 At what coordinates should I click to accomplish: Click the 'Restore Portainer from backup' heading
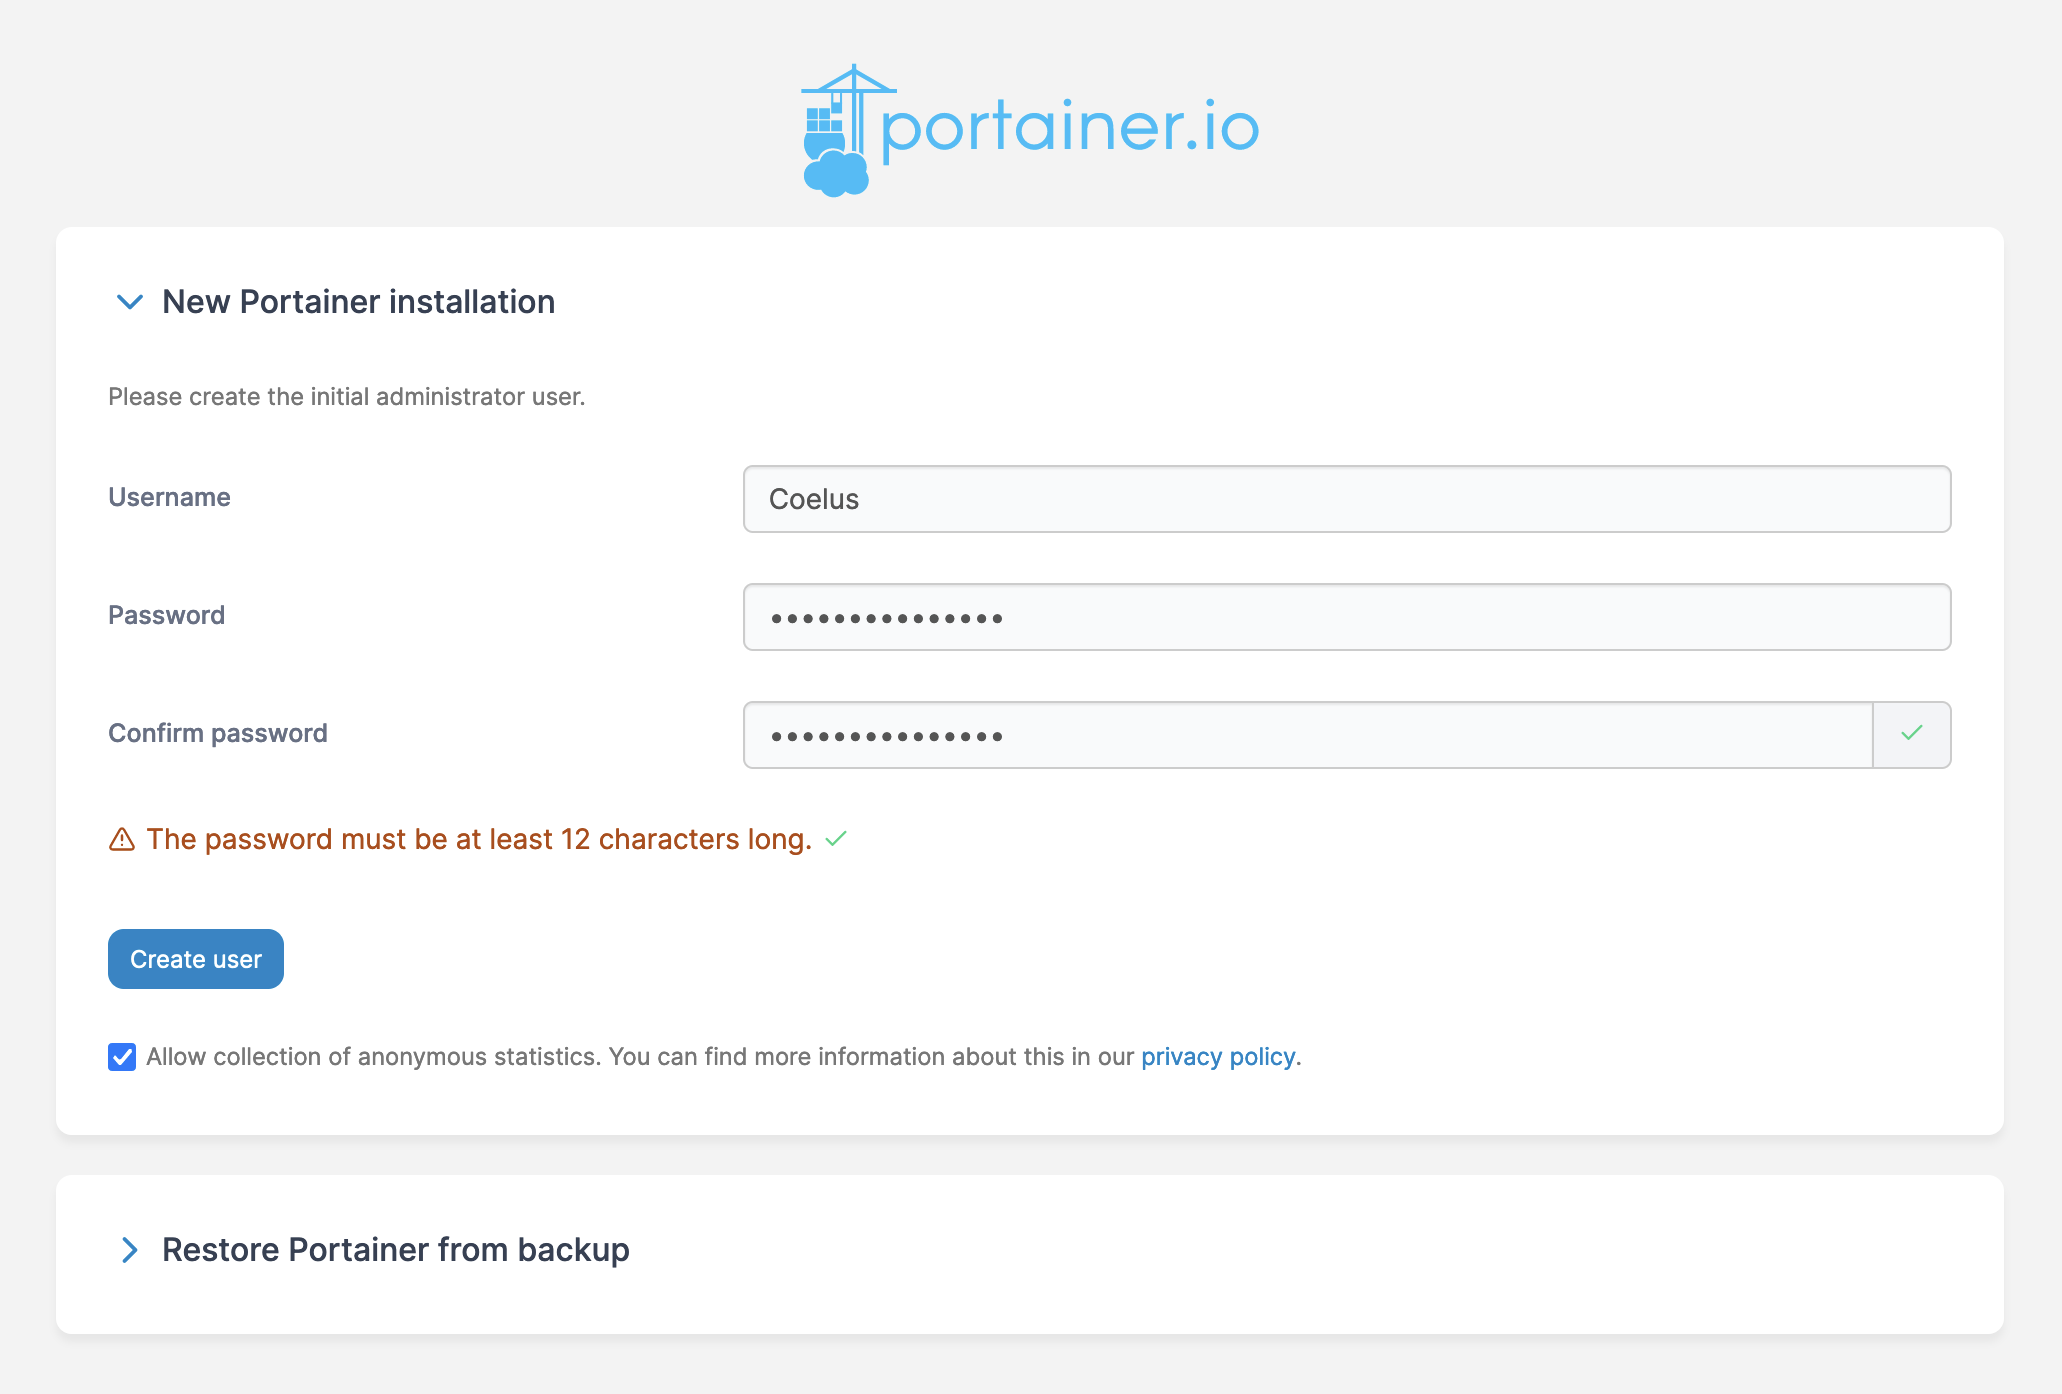point(396,1250)
